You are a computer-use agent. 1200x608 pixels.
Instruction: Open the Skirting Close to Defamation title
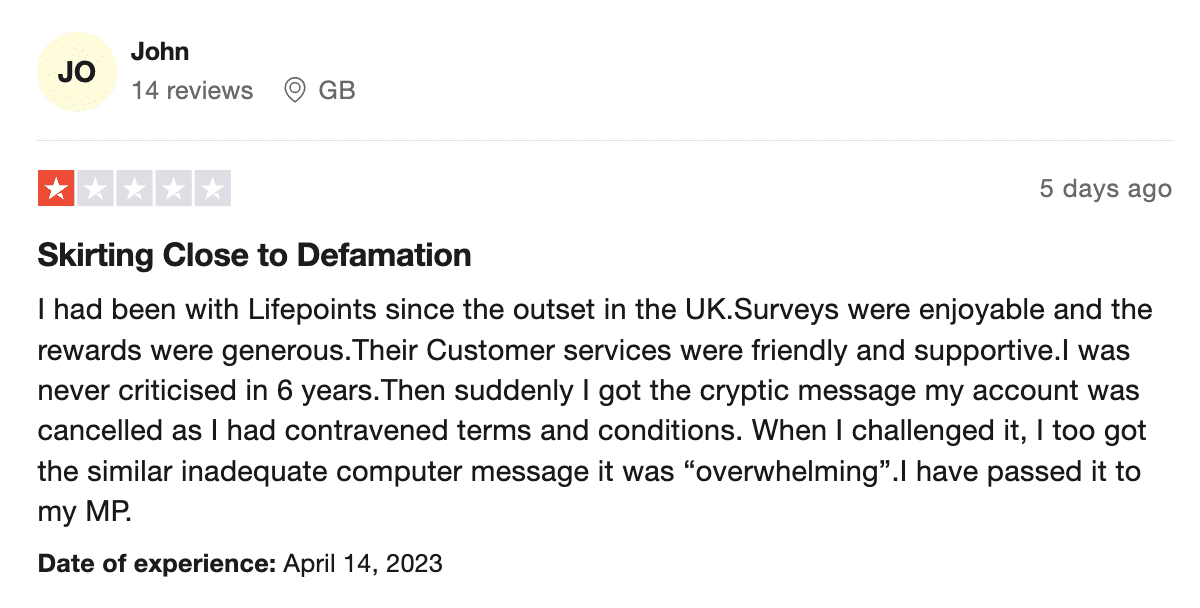click(254, 255)
